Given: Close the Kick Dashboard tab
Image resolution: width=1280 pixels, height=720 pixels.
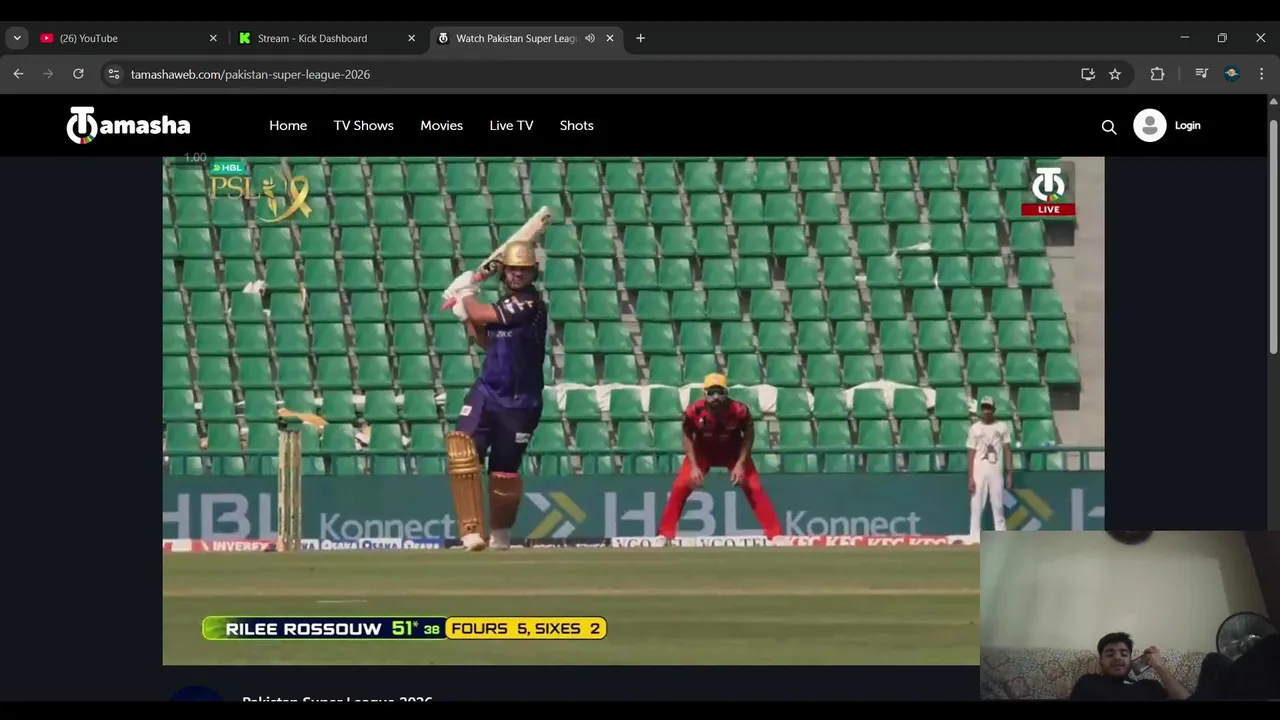Looking at the screenshot, I should pos(411,38).
